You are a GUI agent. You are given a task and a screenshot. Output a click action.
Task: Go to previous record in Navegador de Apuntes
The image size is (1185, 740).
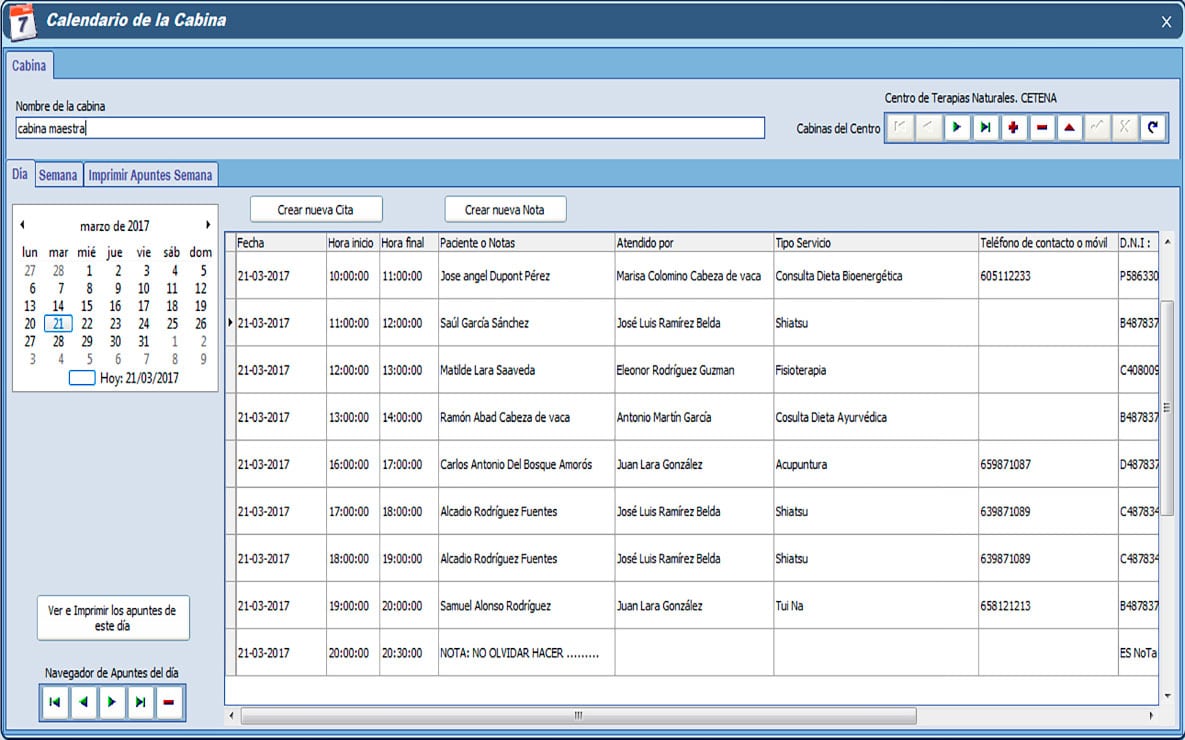pos(83,703)
